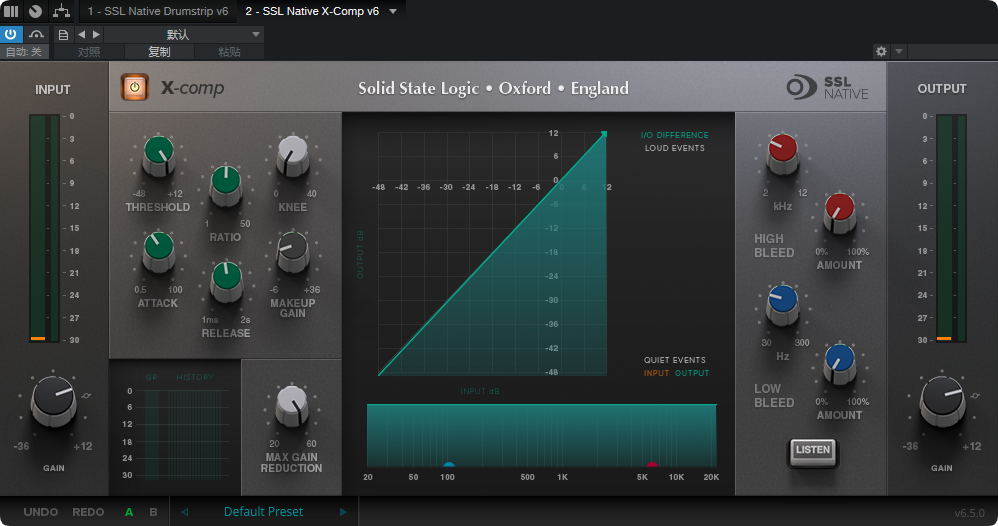The height and width of the screenshot is (526, 998).
Task: Click the REDO button
Action: point(88,512)
